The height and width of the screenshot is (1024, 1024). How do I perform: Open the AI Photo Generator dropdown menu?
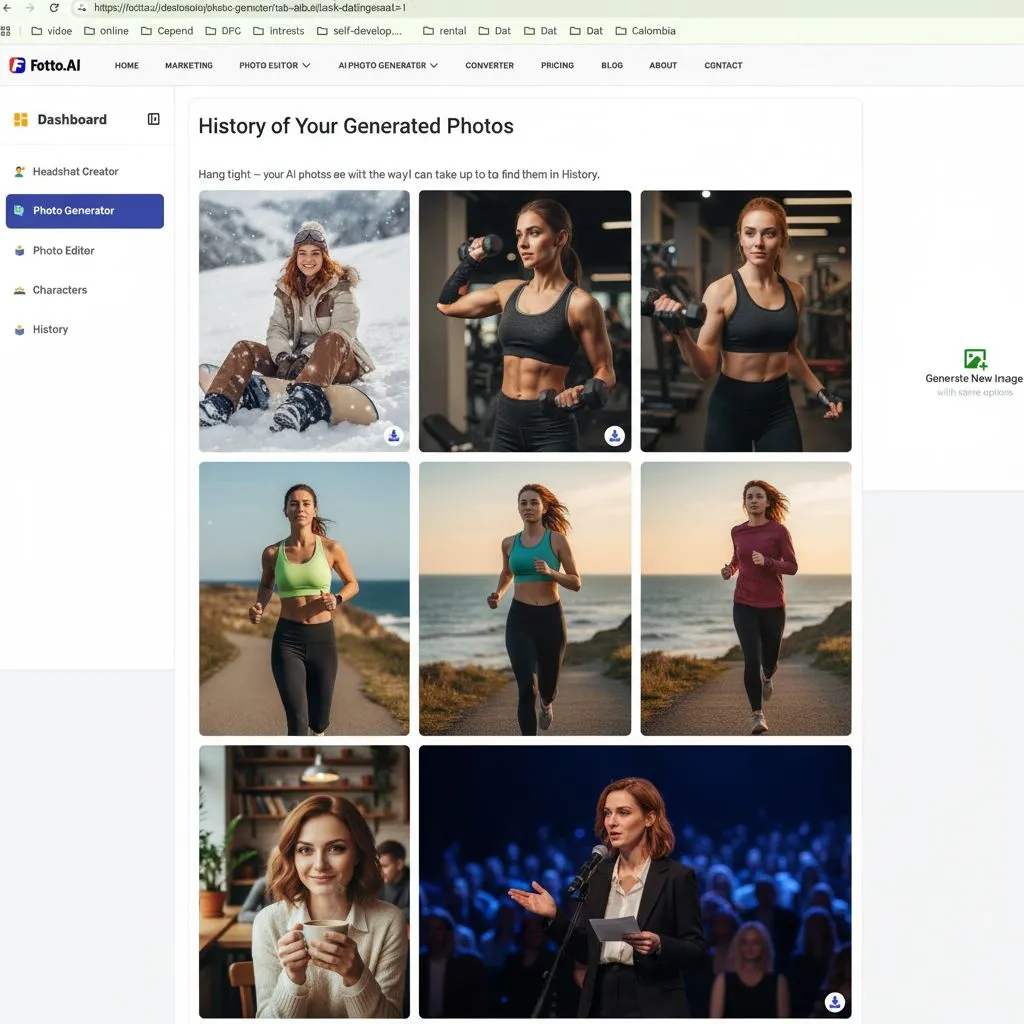(386, 65)
